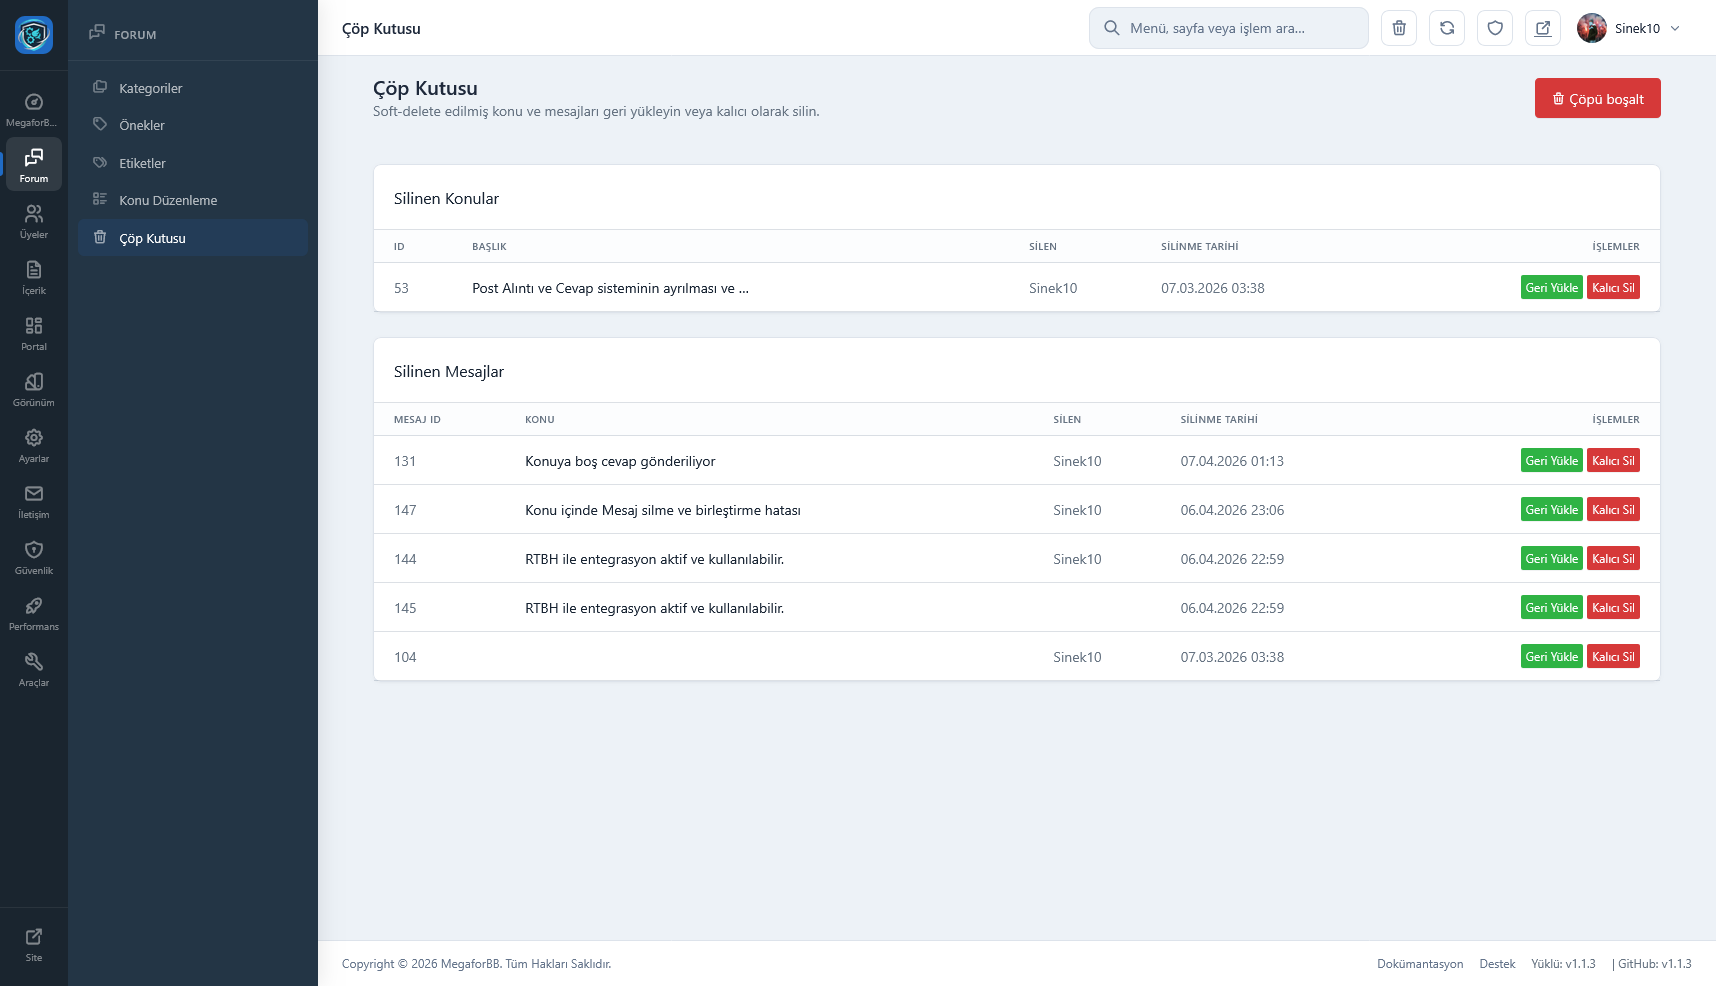Click the trash icon in top header
Screen dimensions: 1716x986
1399,28
